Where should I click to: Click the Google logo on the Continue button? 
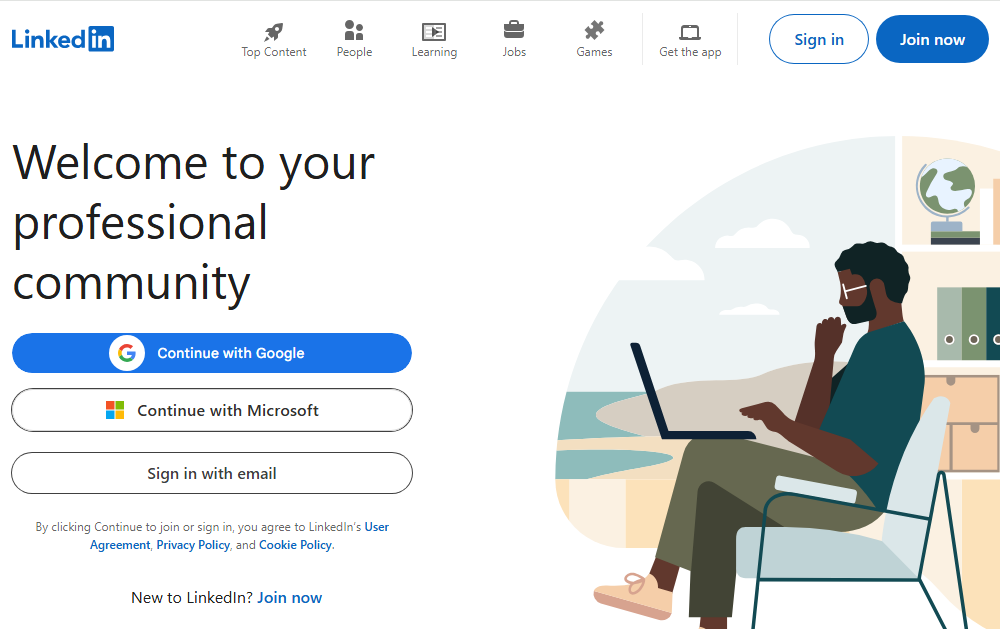(127, 353)
